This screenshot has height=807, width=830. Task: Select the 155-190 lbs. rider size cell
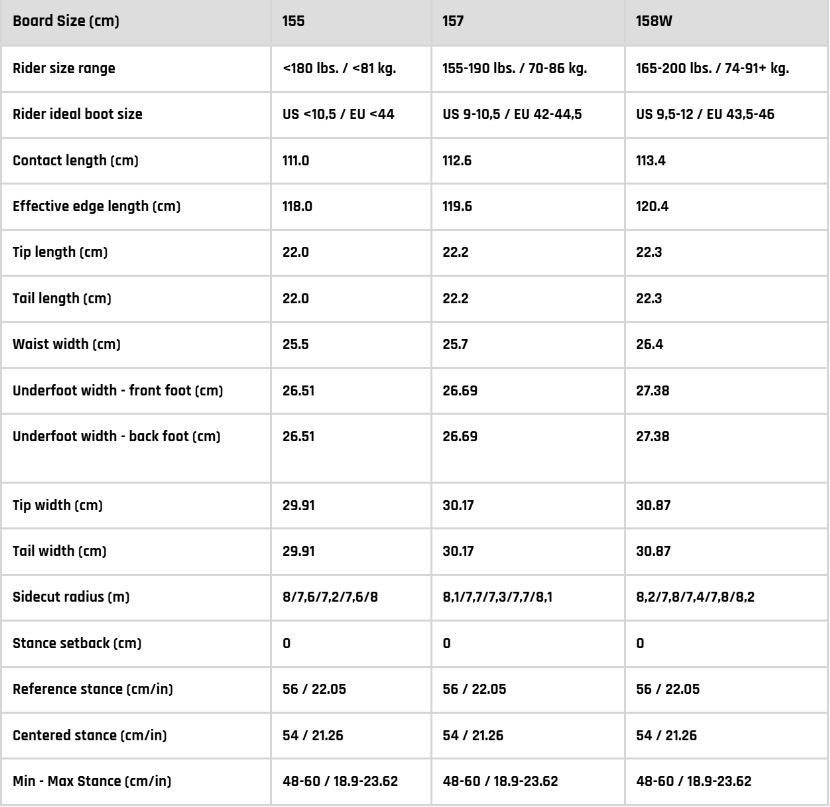(514, 68)
